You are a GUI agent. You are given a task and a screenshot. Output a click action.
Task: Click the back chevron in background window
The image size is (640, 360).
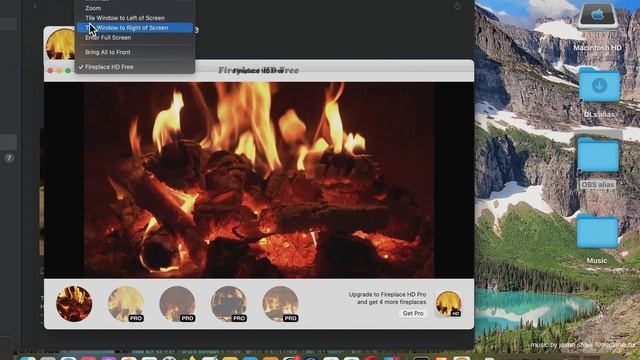(35, 5)
